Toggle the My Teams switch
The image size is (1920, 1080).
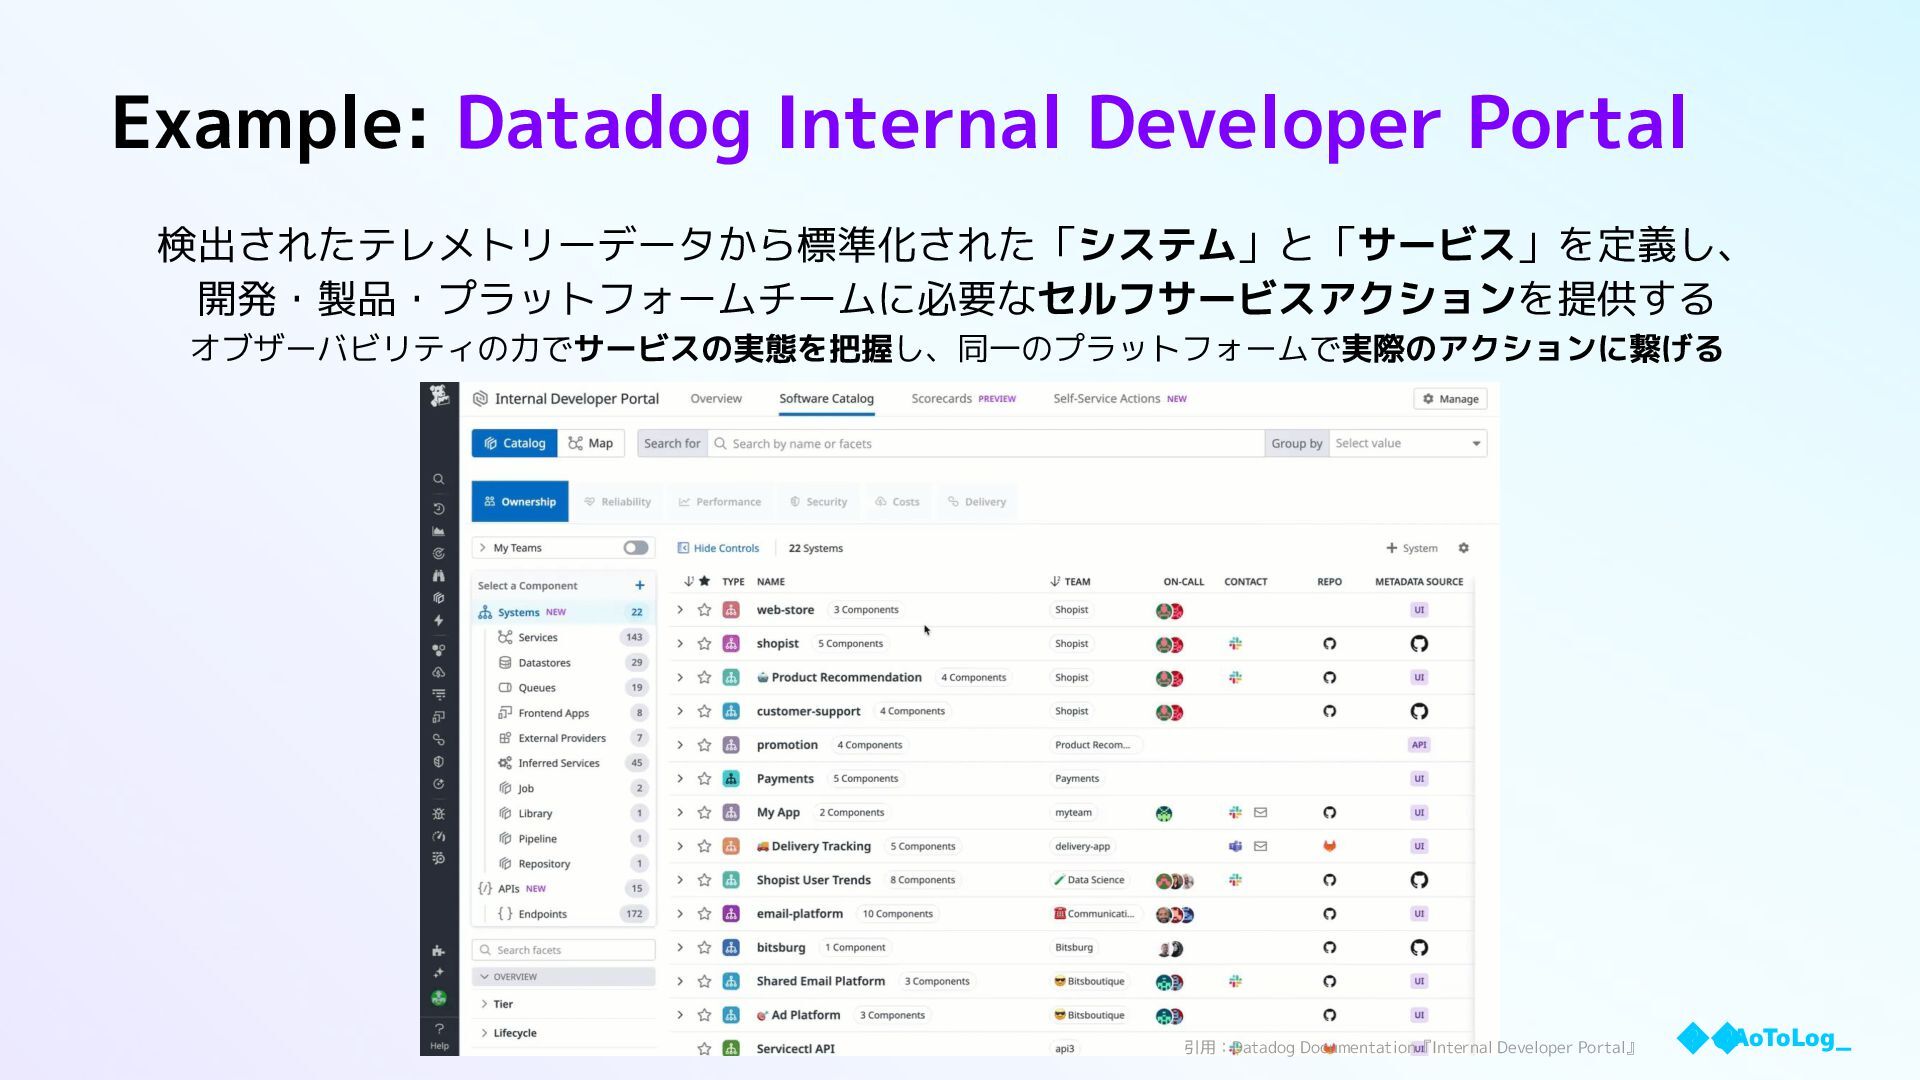[635, 548]
